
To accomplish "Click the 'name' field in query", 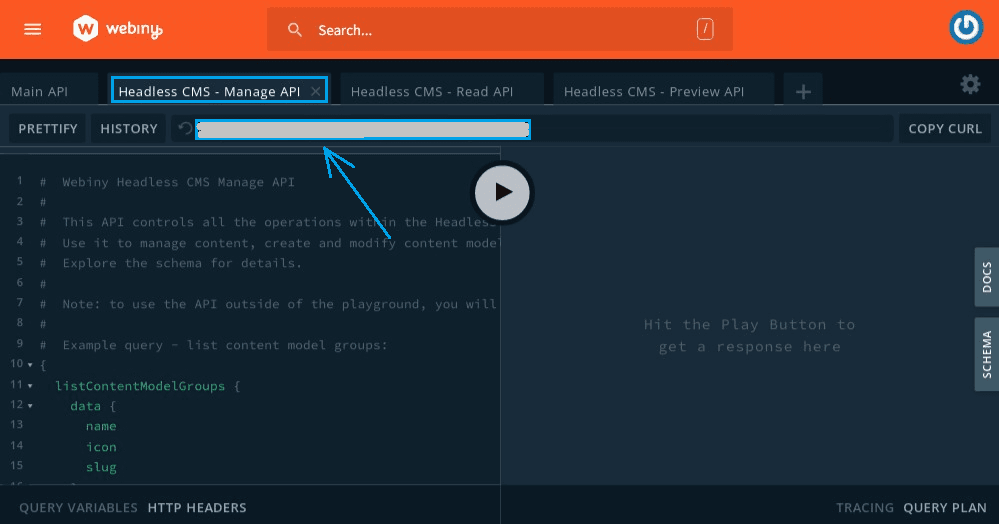I will point(101,426).
